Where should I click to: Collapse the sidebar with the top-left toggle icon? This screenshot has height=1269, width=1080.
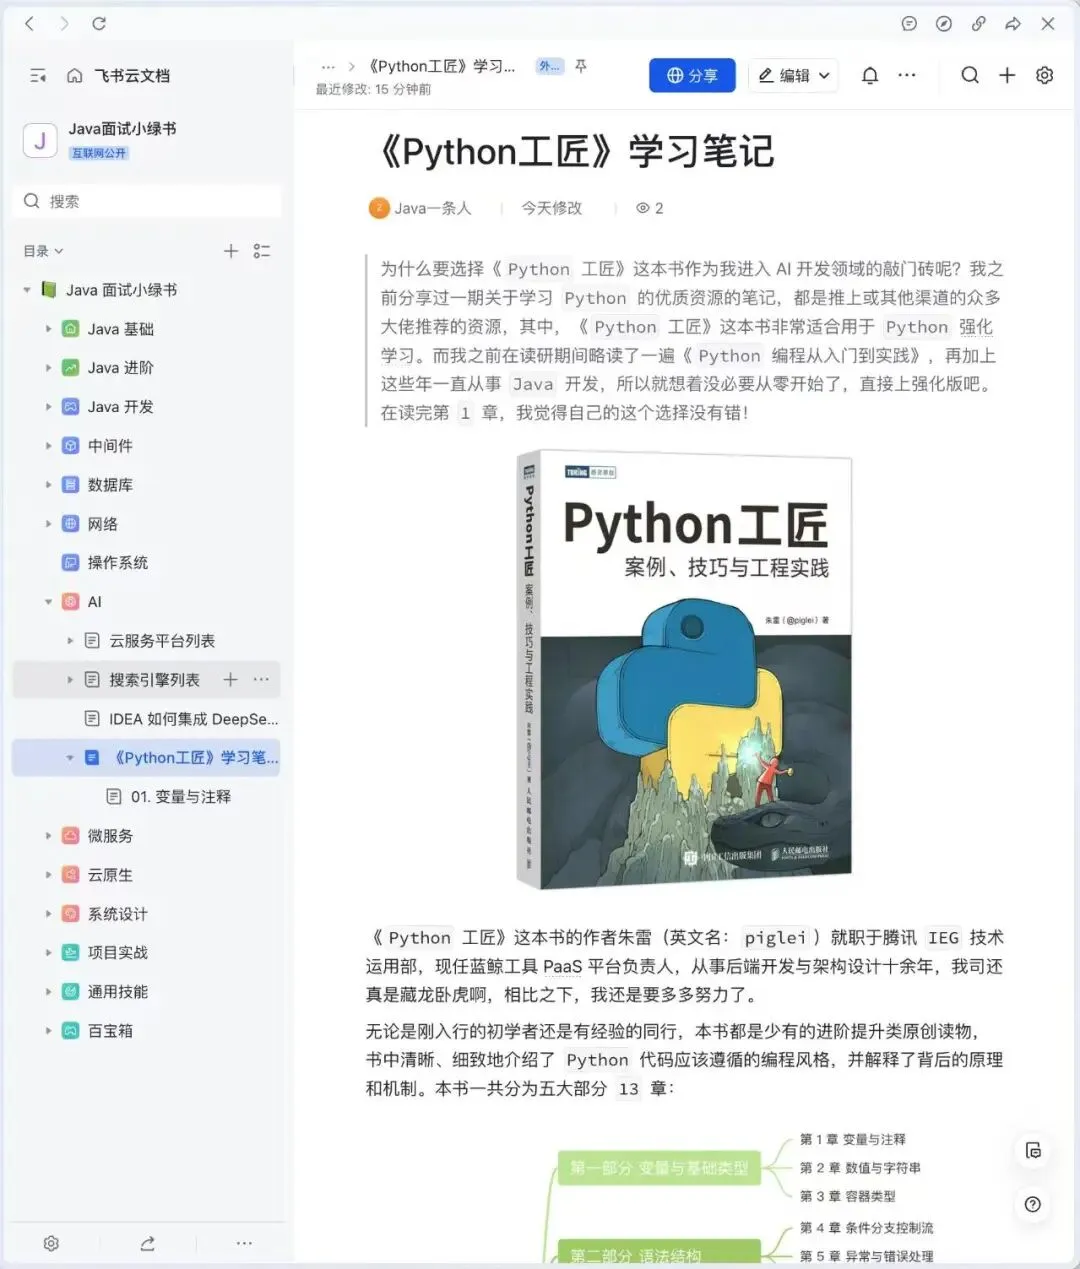pyautogui.click(x=38, y=76)
